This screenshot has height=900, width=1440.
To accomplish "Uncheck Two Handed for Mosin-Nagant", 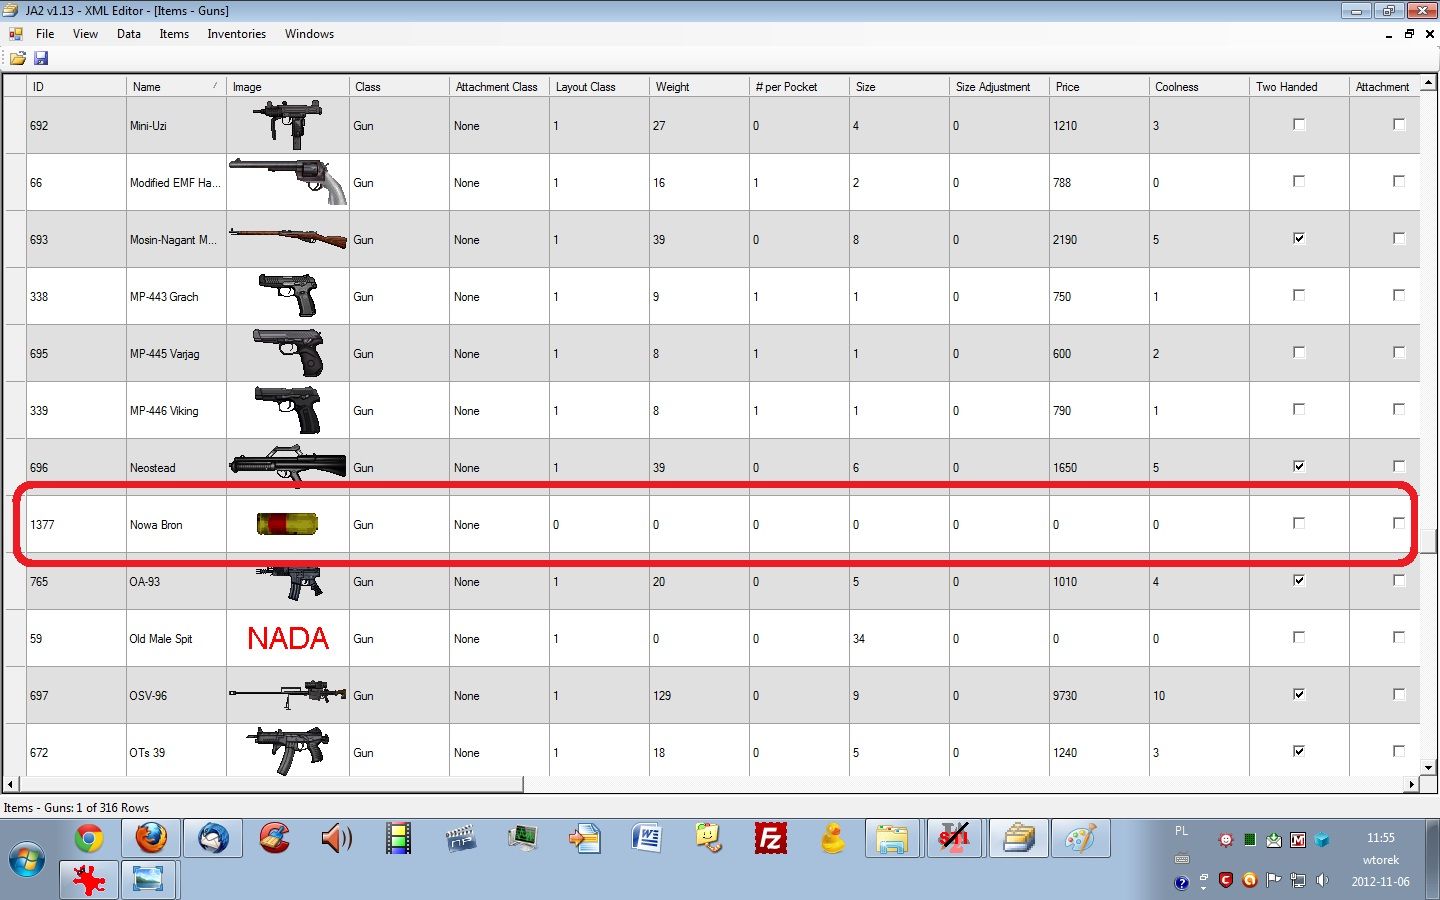I will tap(1298, 239).
